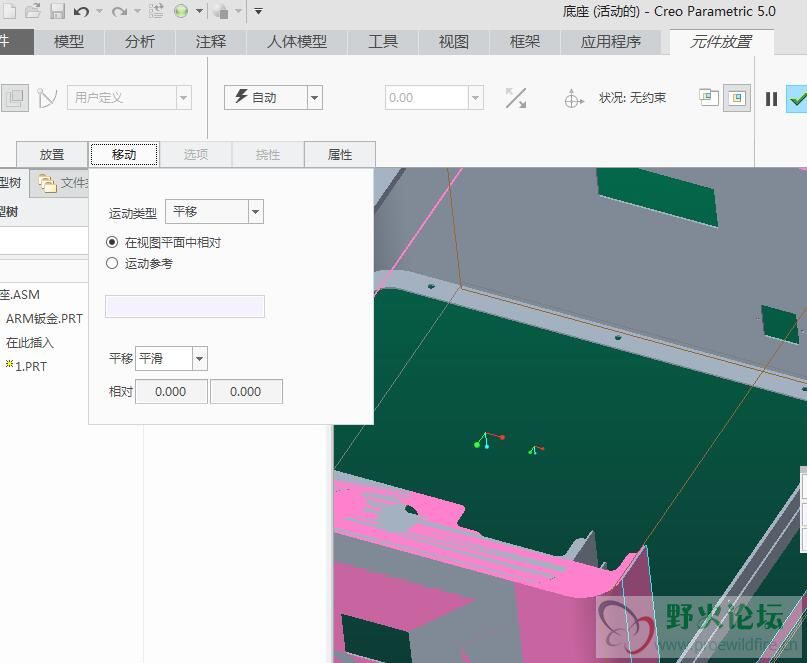The height and width of the screenshot is (663, 807).
Task: Click the 状况: 无约束 status text
Action: pos(632,97)
